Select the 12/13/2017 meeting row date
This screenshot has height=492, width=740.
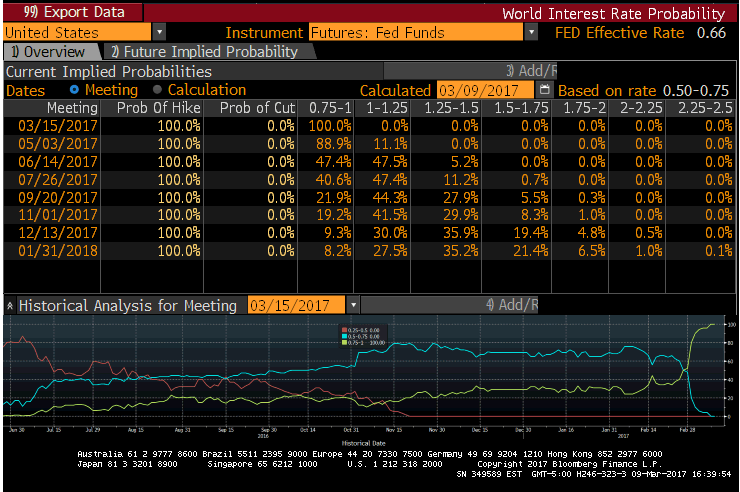point(58,233)
